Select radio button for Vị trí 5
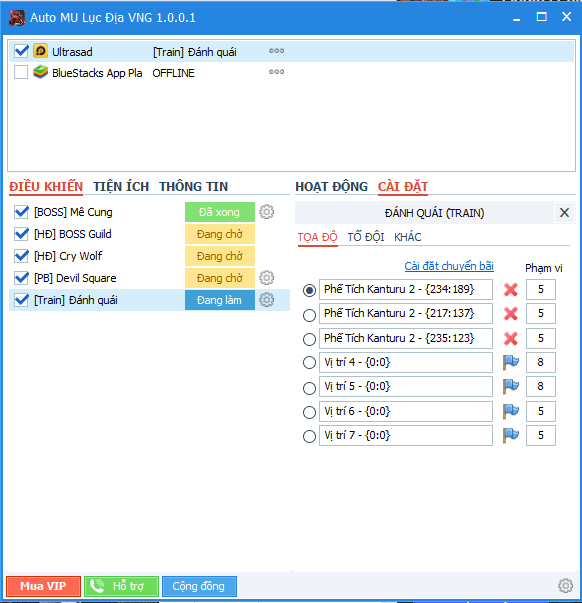The image size is (582, 603). [x=309, y=388]
